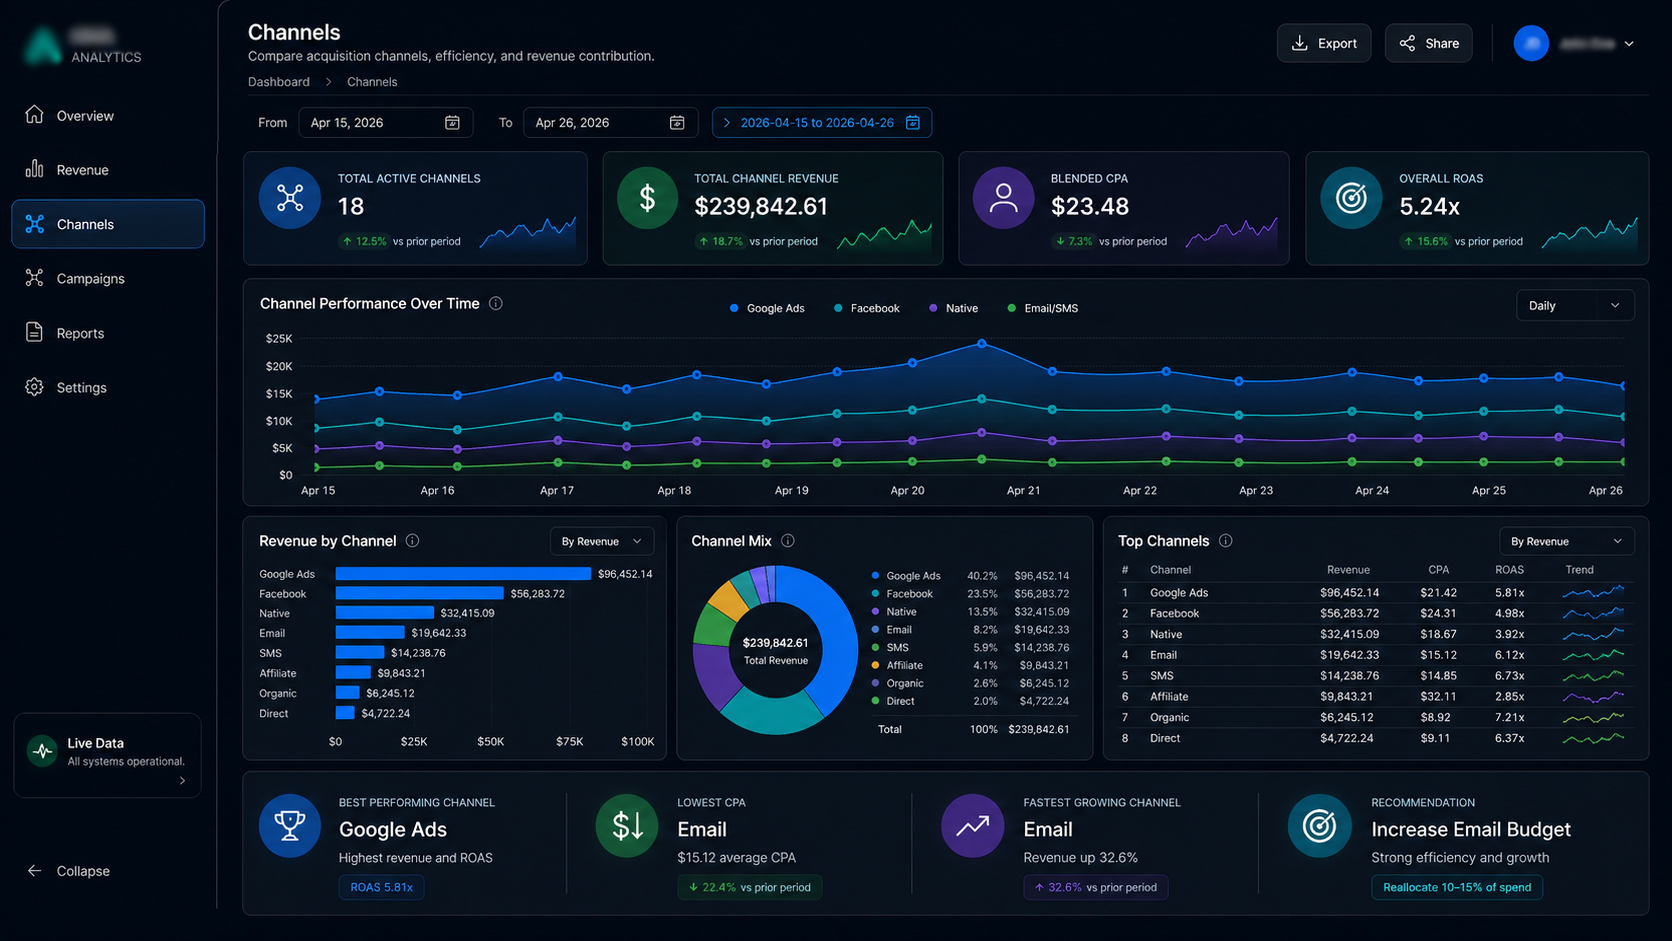Image resolution: width=1672 pixels, height=941 pixels.
Task: Go to Revenue in the sidebar
Action: [108, 170]
